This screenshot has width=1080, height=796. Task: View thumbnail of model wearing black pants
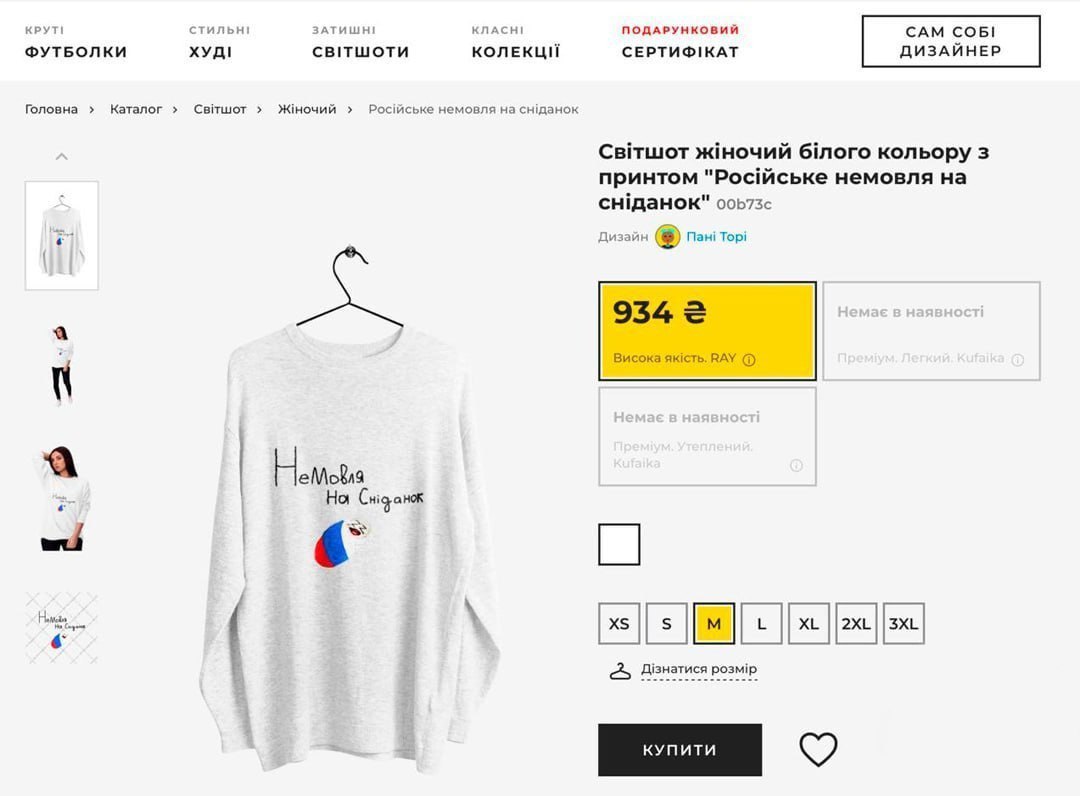pos(62,365)
